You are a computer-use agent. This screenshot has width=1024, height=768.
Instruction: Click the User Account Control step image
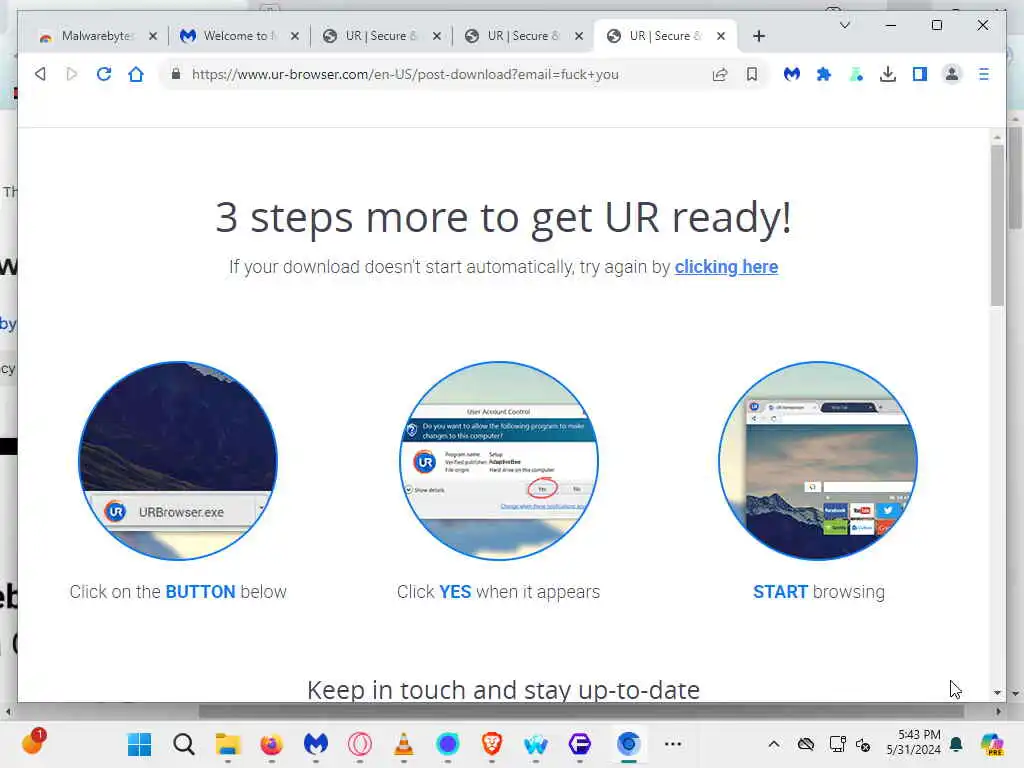(x=498, y=460)
